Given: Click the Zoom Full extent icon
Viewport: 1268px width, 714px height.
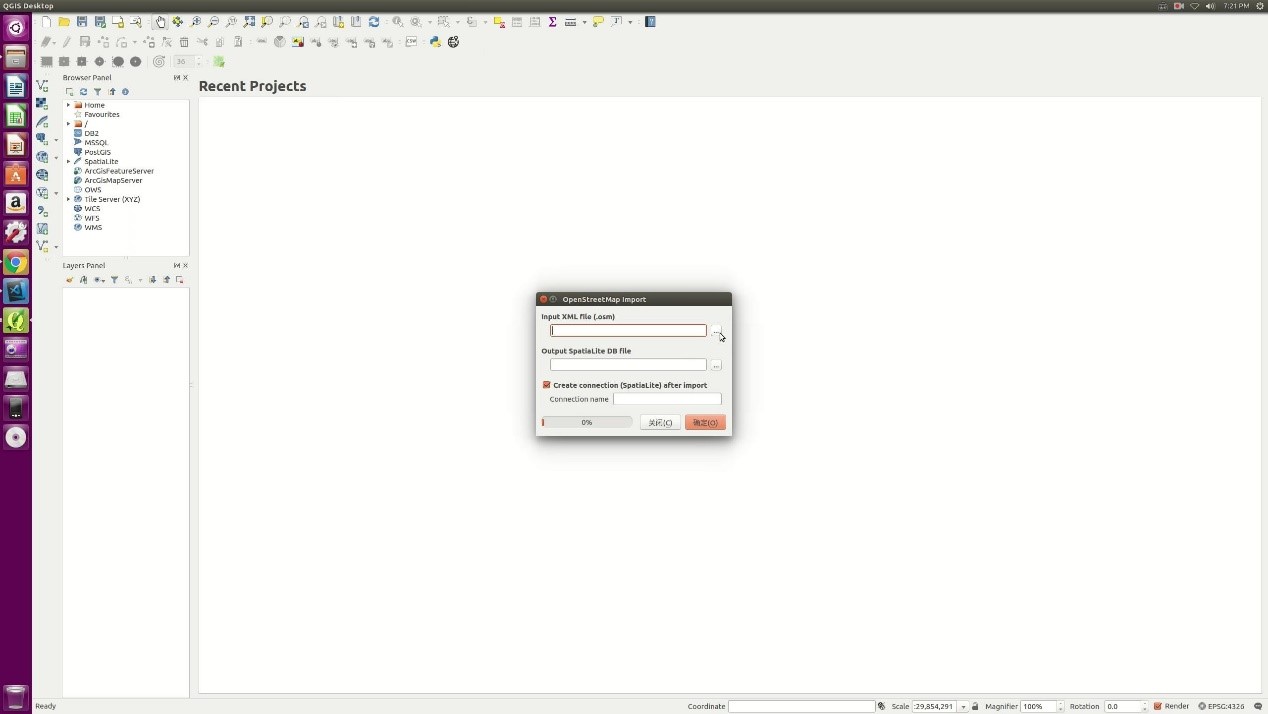Looking at the screenshot, I should [249, 22].
